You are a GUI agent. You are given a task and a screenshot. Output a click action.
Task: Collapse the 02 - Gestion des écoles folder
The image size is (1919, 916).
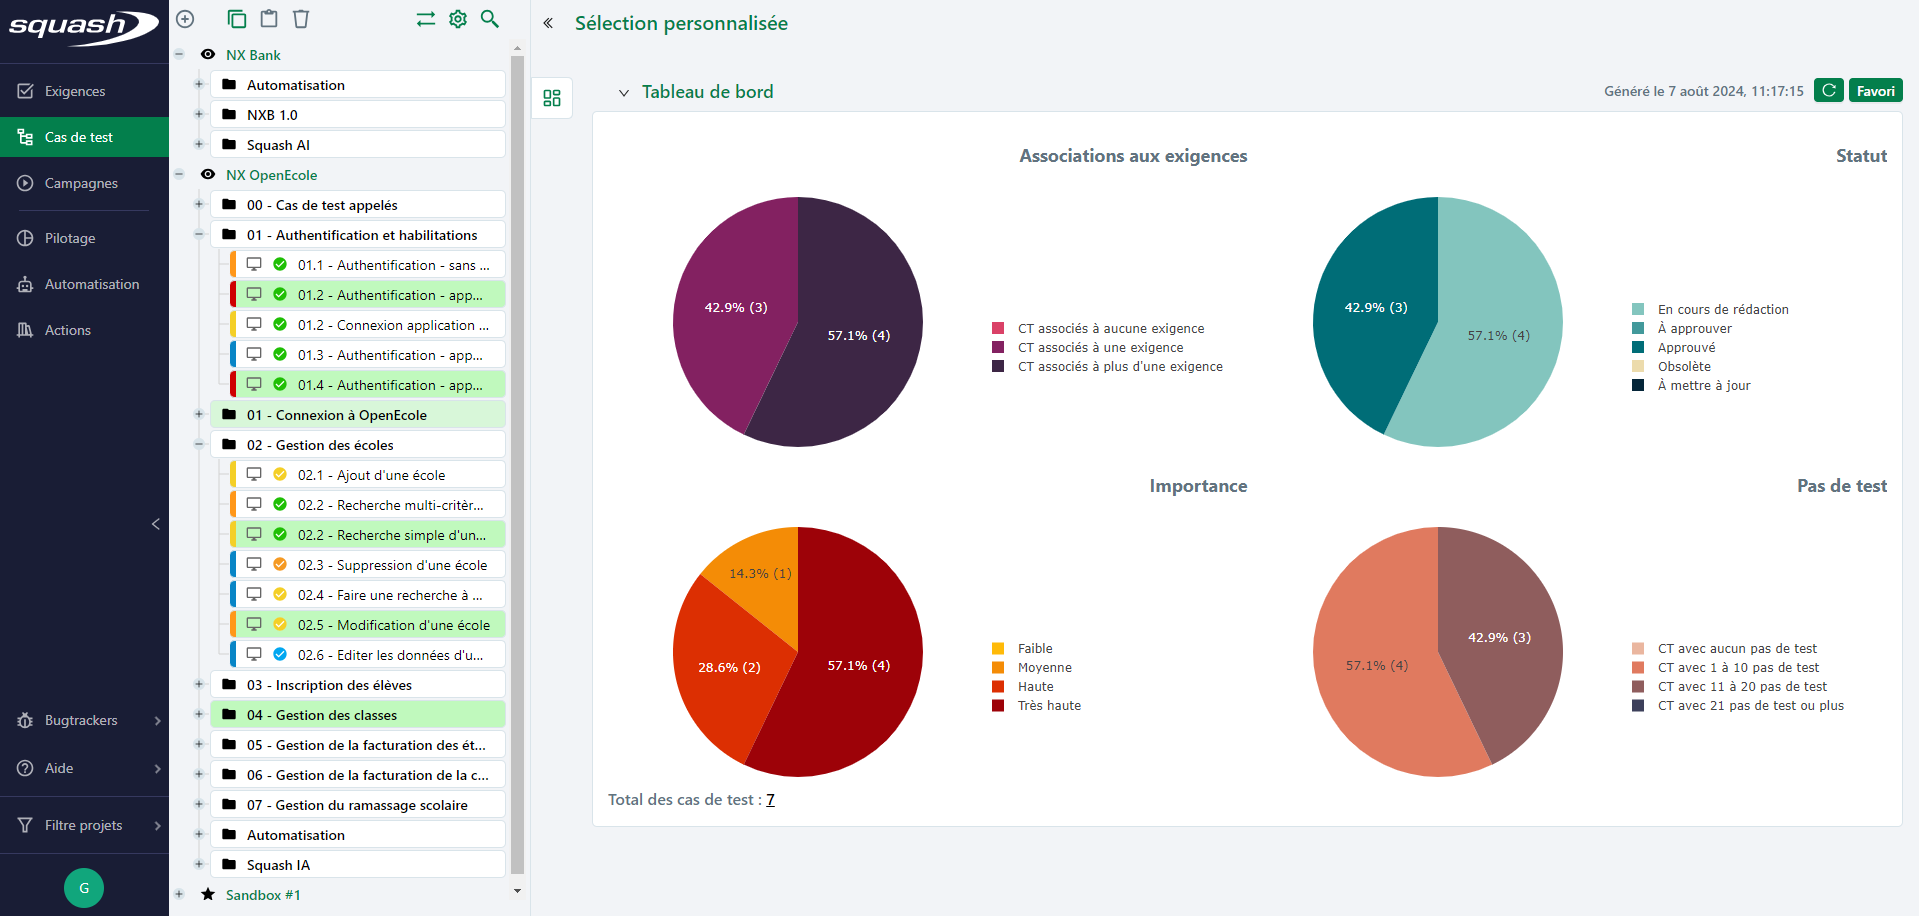point(199,445)
